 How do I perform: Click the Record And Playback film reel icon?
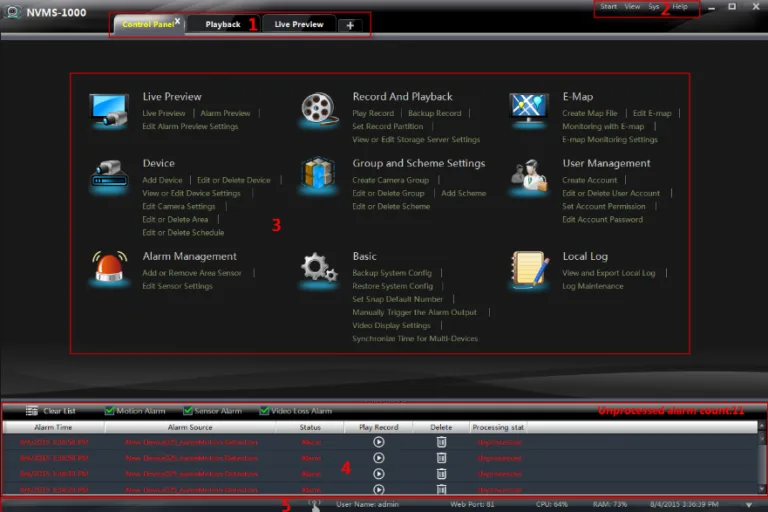coord(318,107)
